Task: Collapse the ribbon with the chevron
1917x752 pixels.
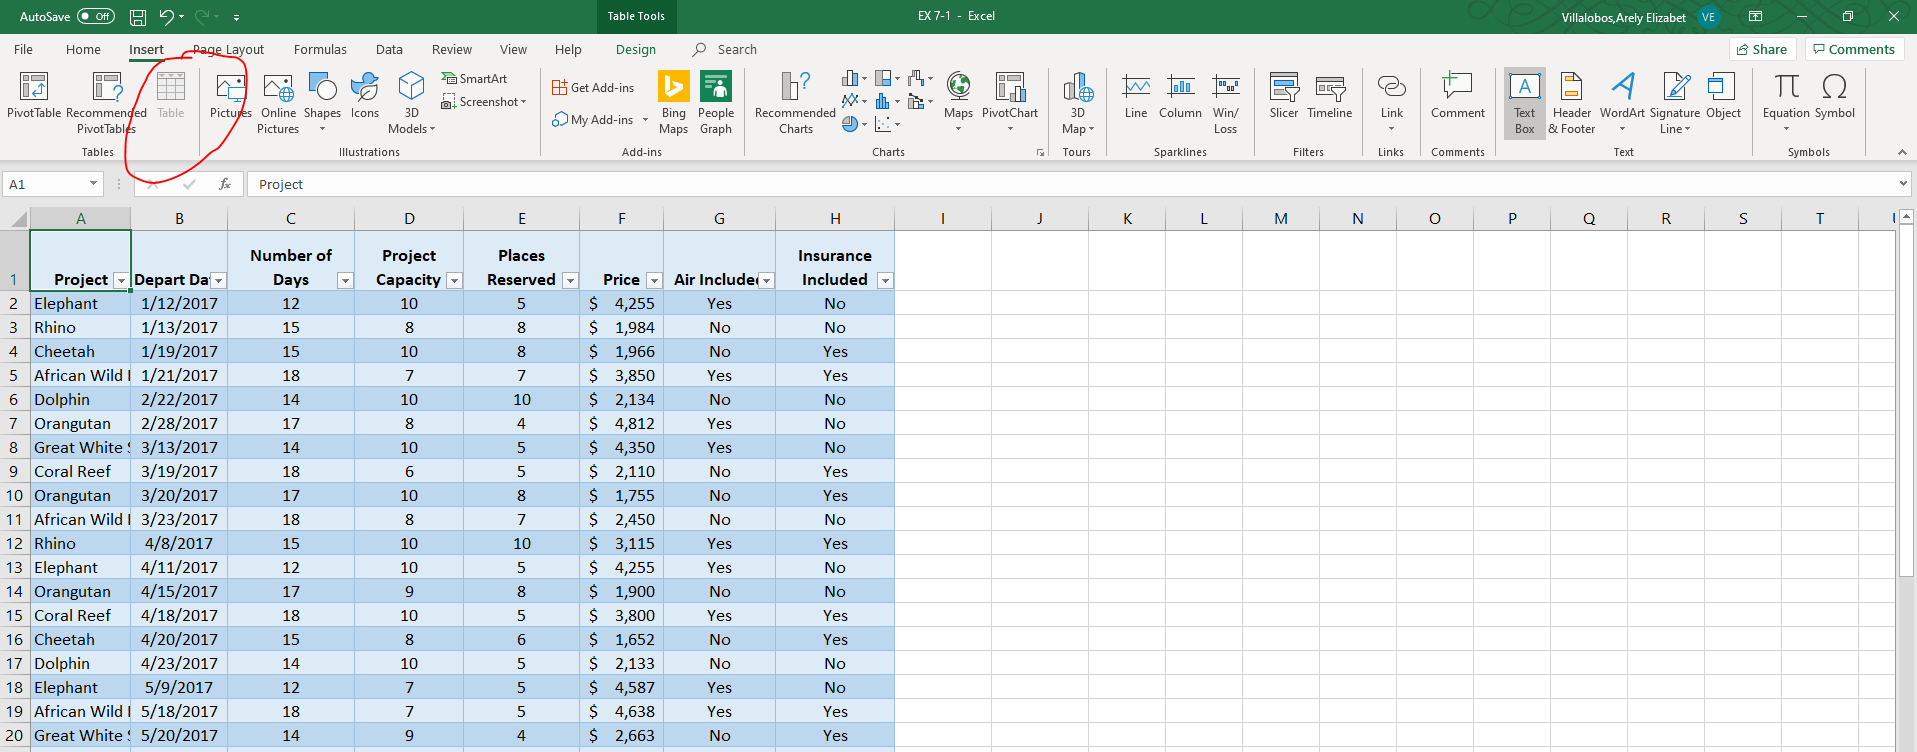Action: [x=1902, y=152]
